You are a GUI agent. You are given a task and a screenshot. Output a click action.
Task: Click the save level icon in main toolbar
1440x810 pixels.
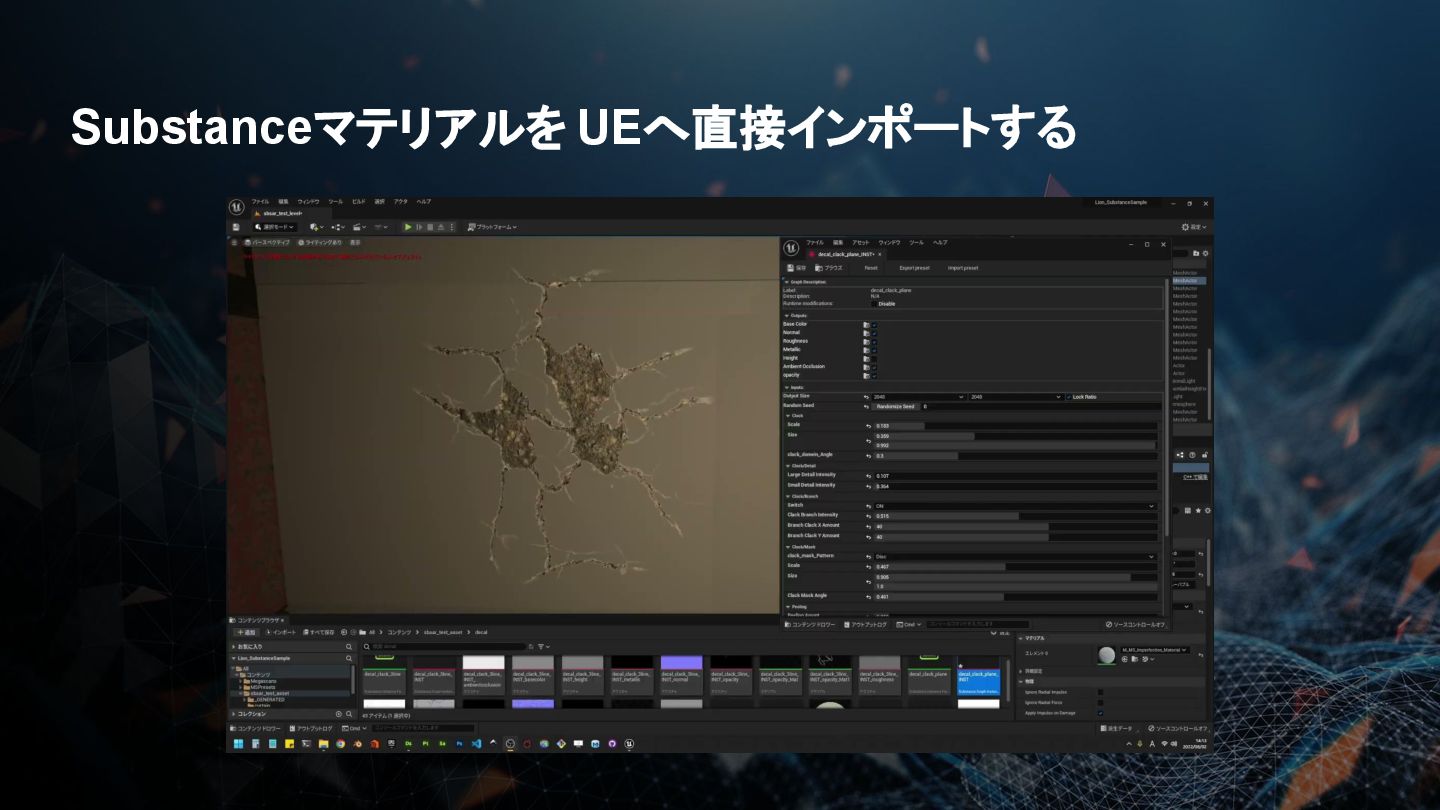pyautogui.click(x=236, y=227)
